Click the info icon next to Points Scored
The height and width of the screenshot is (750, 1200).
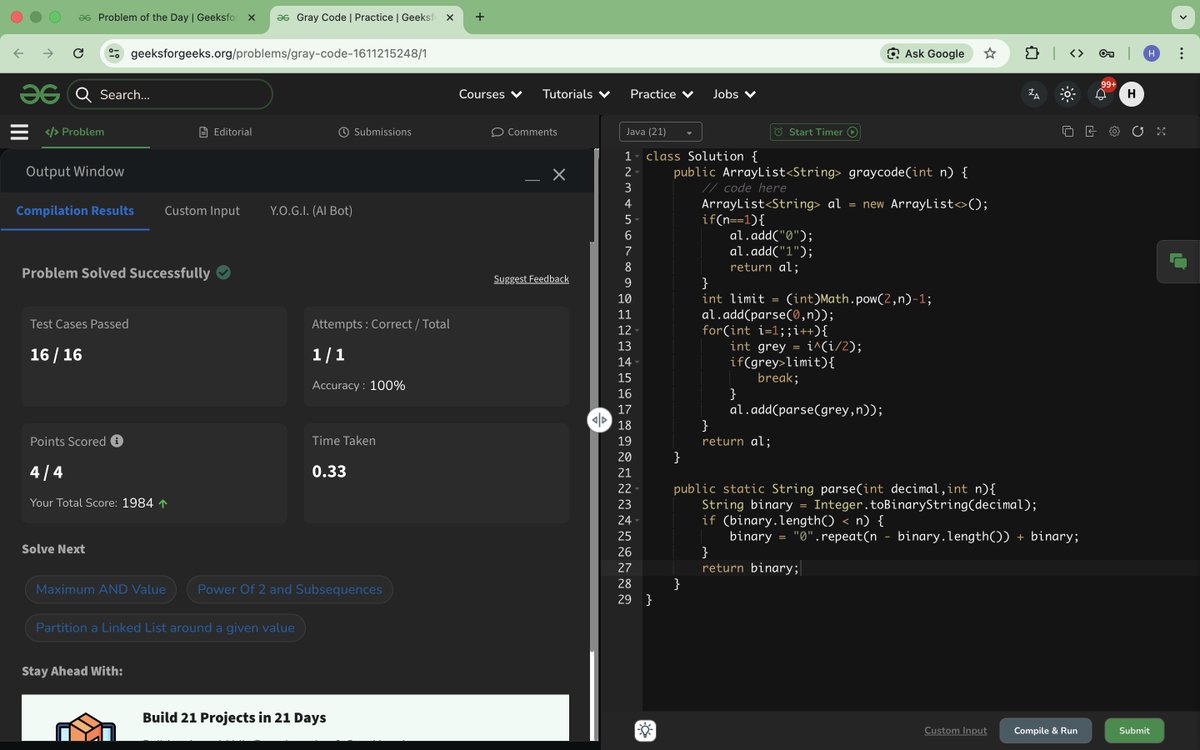coord(117,441)
